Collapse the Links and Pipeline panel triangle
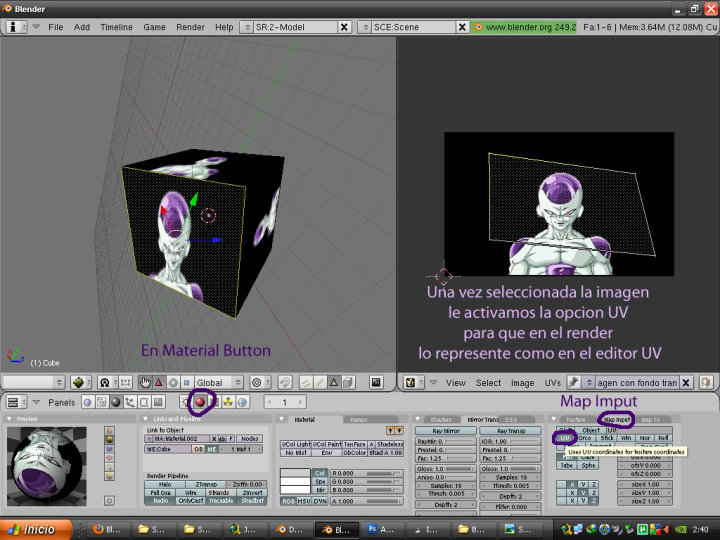The height and width of the screenshot is (540, 720). (145, 419)
